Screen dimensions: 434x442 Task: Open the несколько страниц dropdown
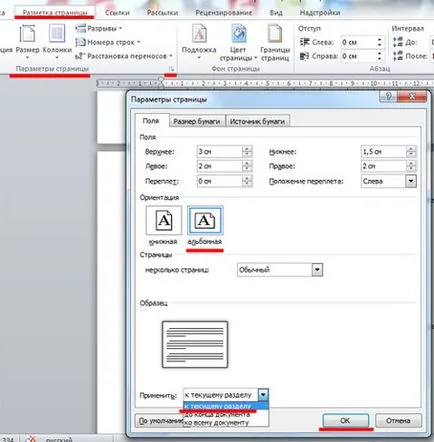click(280, 270)
